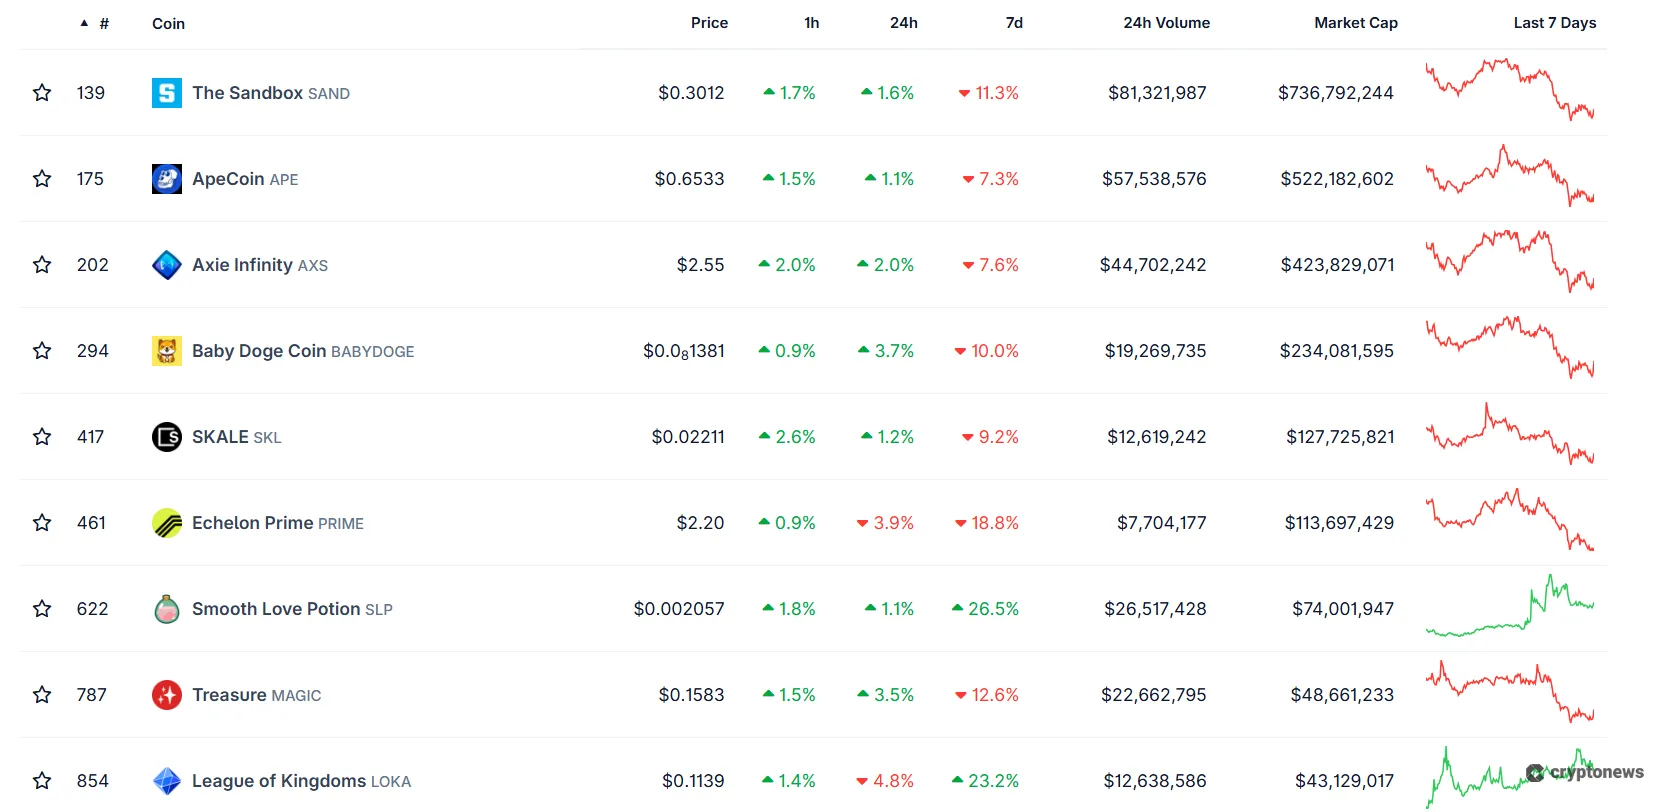Image resolution: width=1678 pixels, height=812 pixels.
Task: Click the Treasure red circular logo
Action: tap(167, 695)
